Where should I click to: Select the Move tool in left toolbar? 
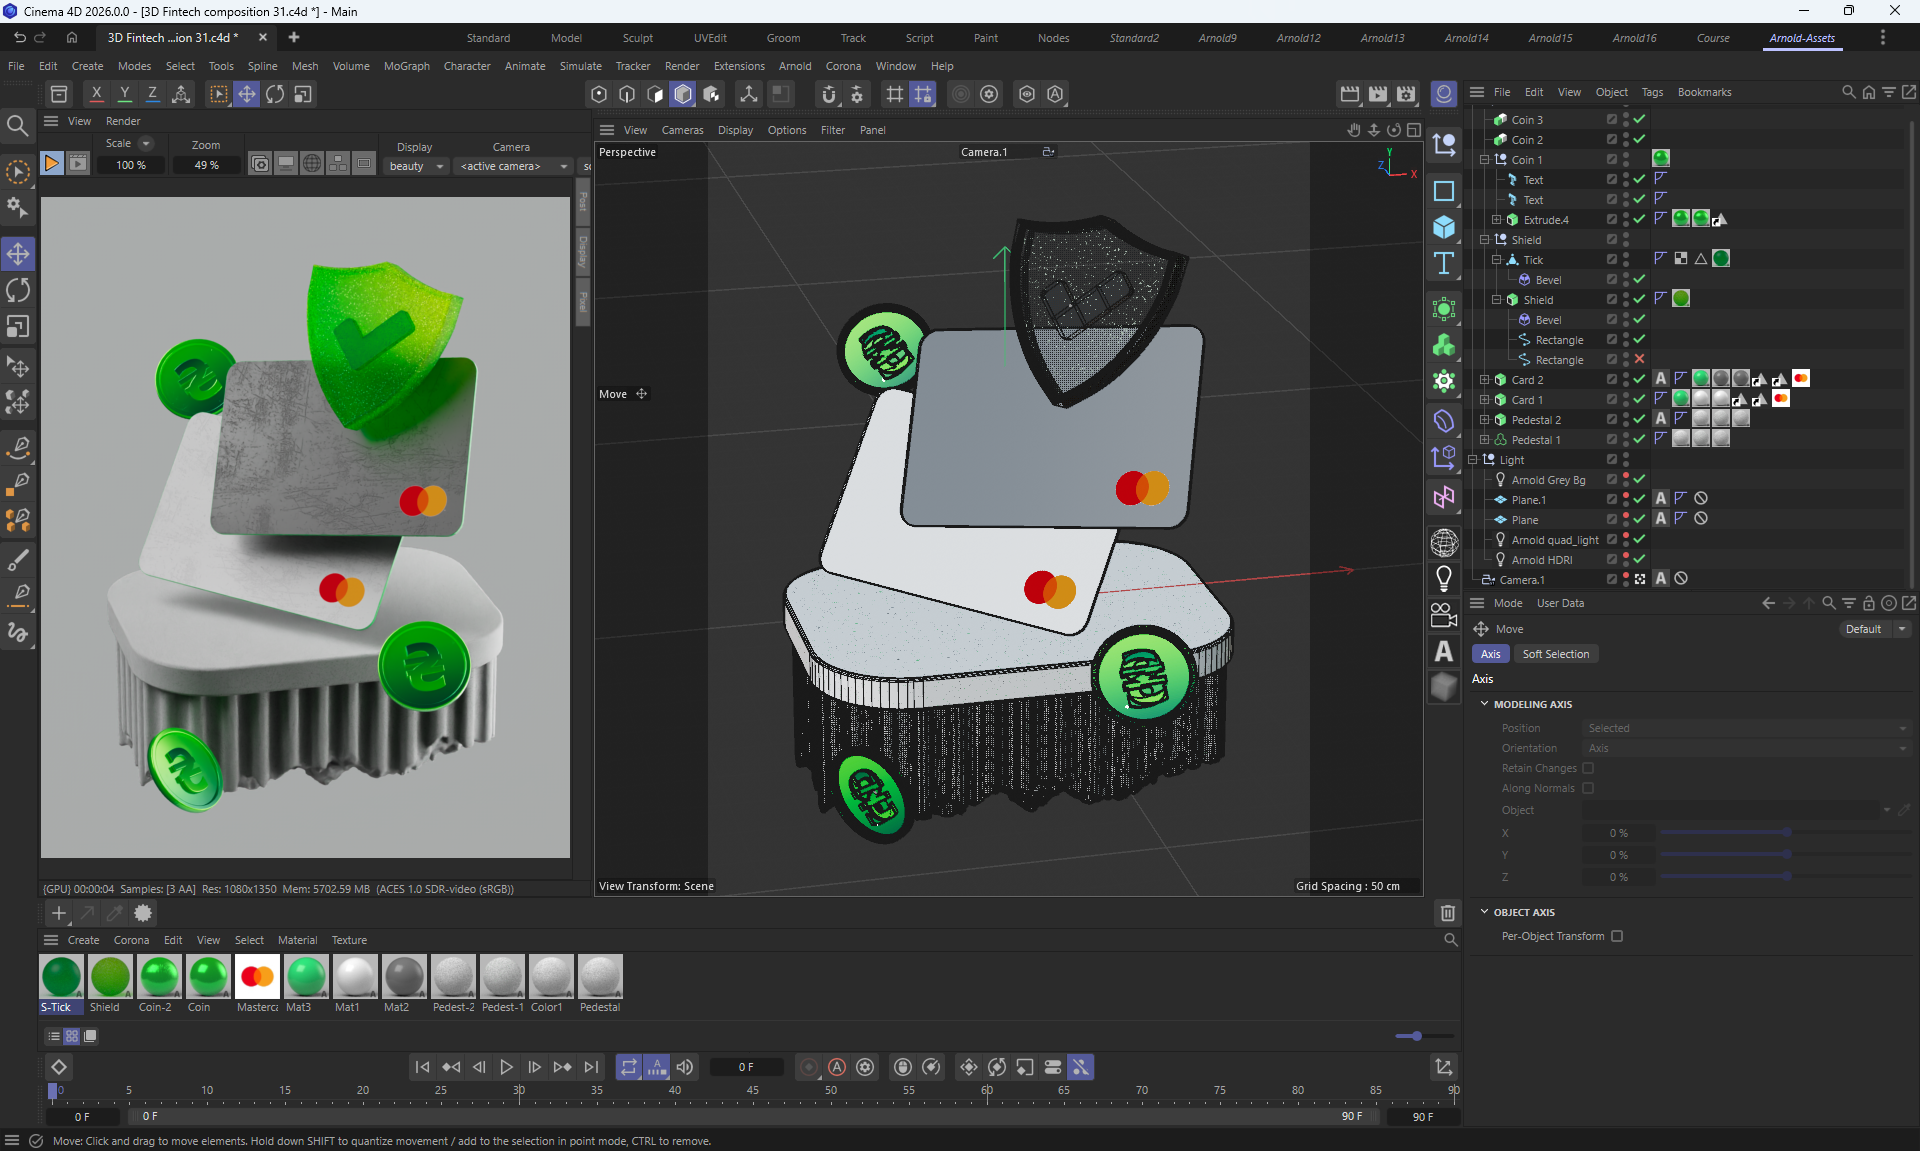(x=18, y=254)
